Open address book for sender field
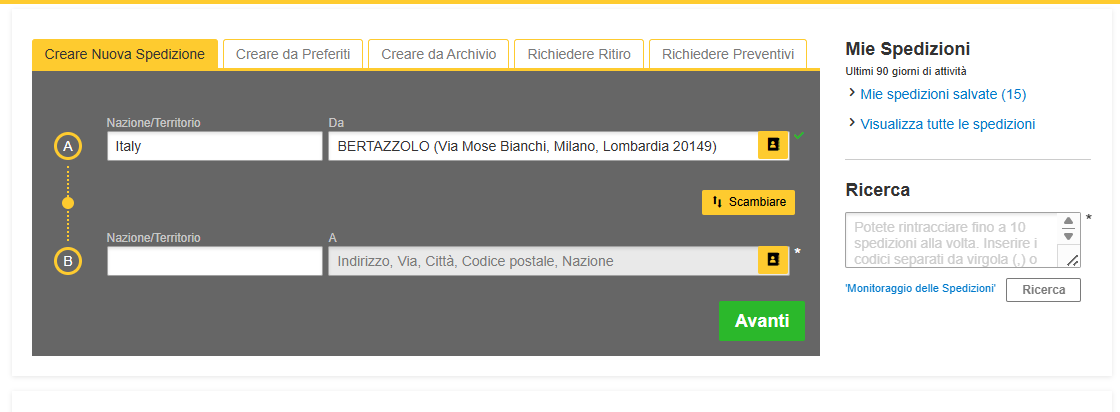The height and width of the screenshot is (412, 1120). tap(773, 145)
